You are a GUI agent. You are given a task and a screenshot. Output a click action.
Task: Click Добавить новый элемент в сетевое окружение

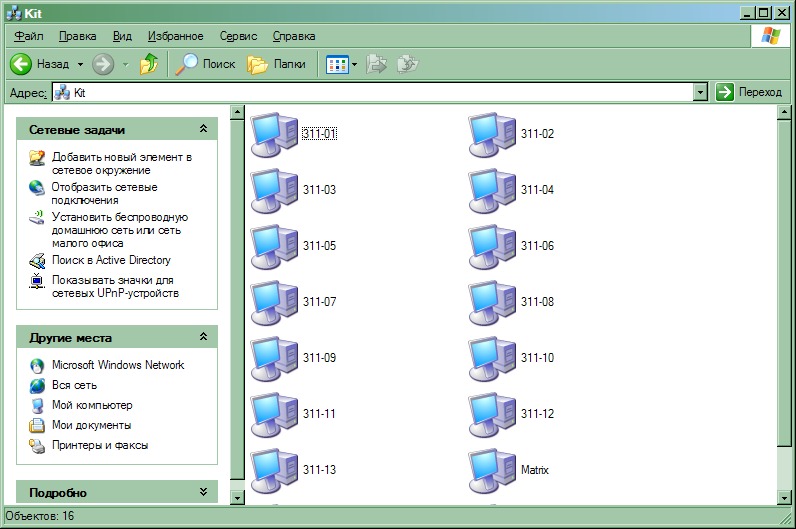click(122, 163)
